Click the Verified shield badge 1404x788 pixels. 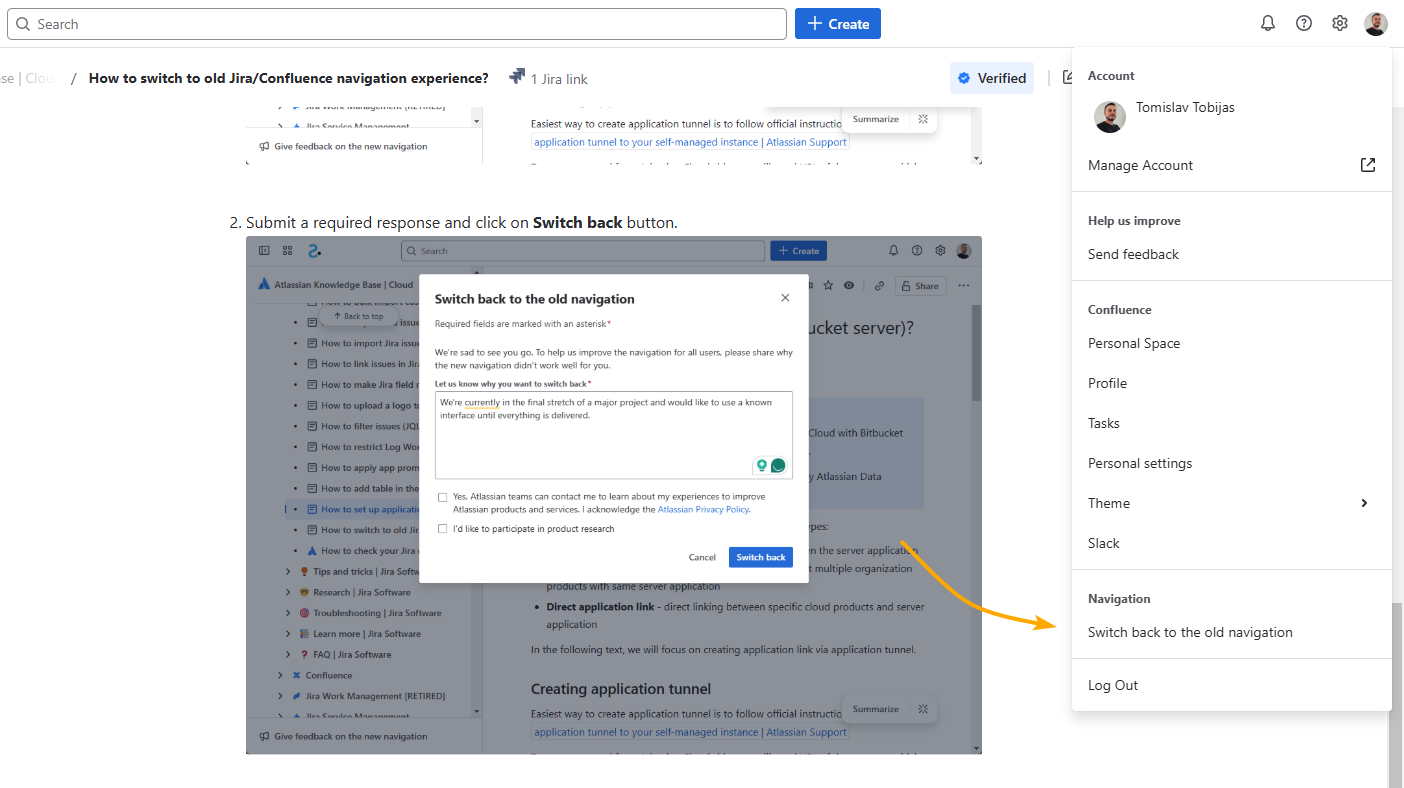pos(991,77)
